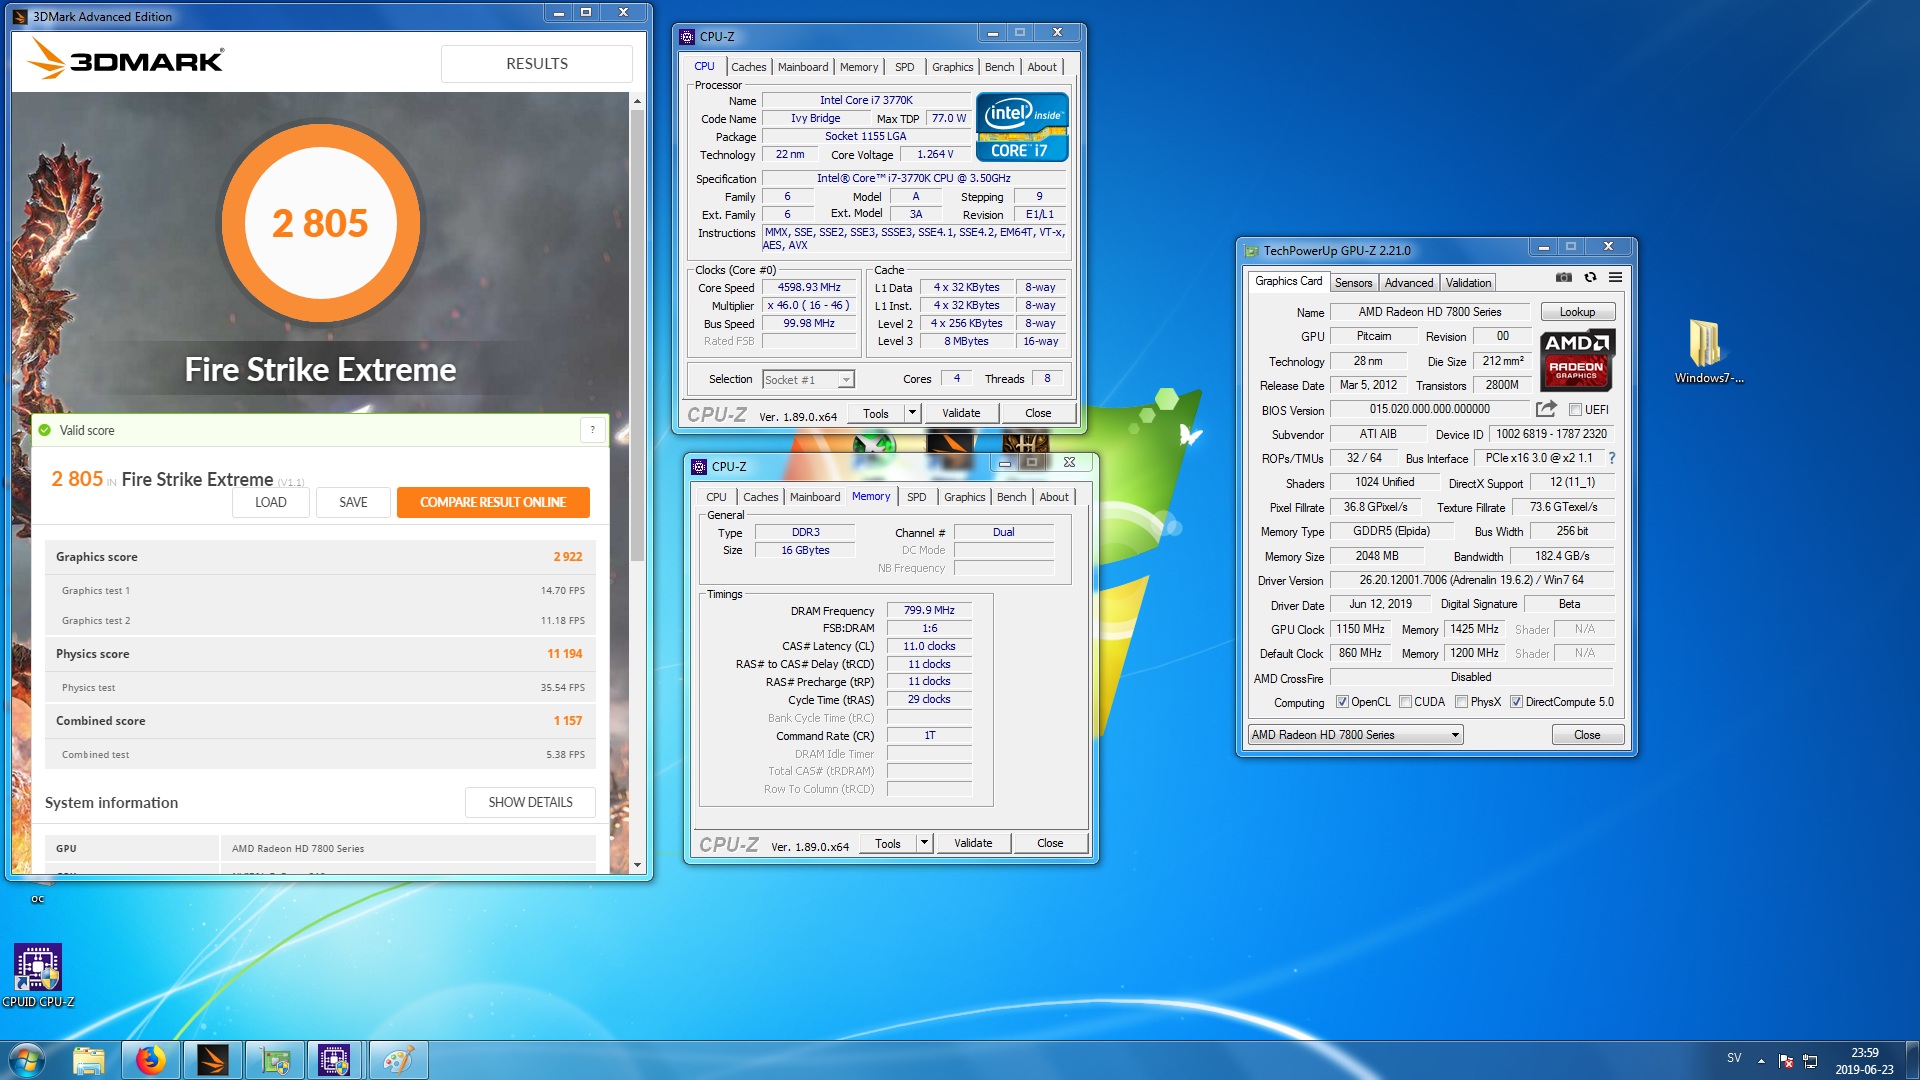
Task: Click the Core Speed value field
Action: tap(809, 288)
